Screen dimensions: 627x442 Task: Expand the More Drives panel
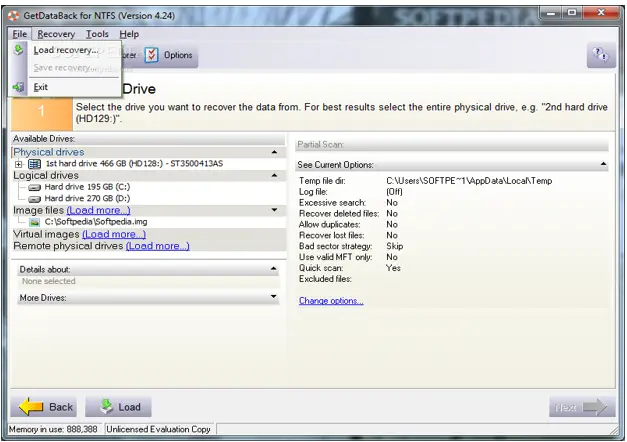click(274, 296)
